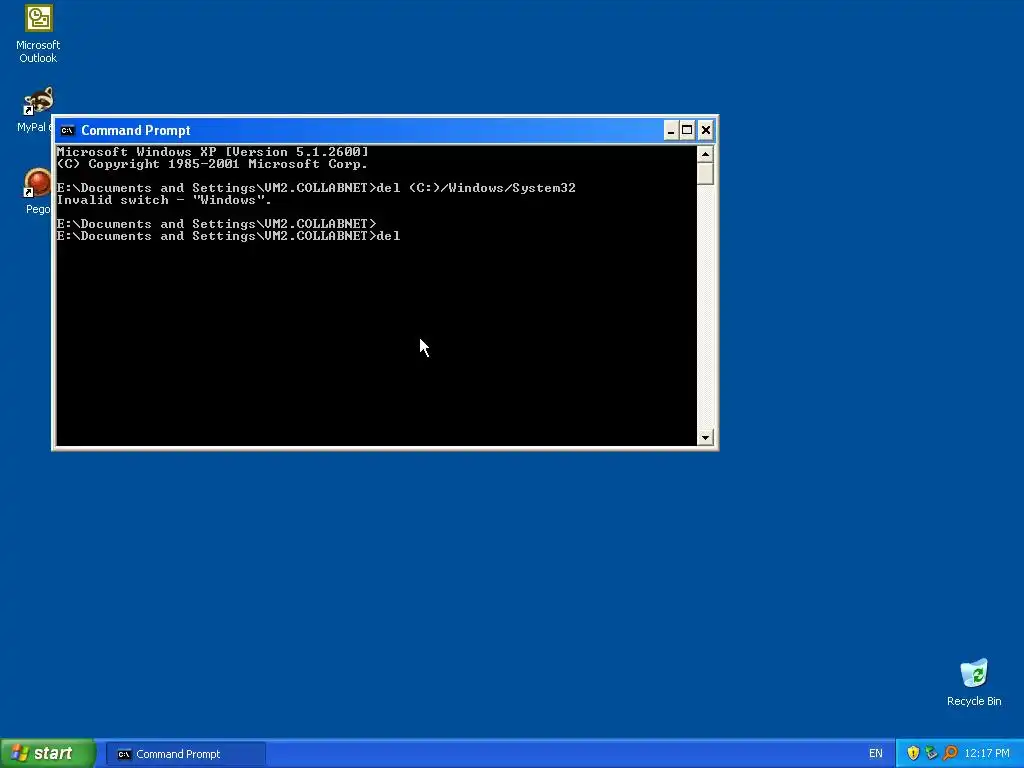Click the EN language indicator
Image resolution: width=1024 pixels, height=768 pixels.
click(x=876, y=754)
